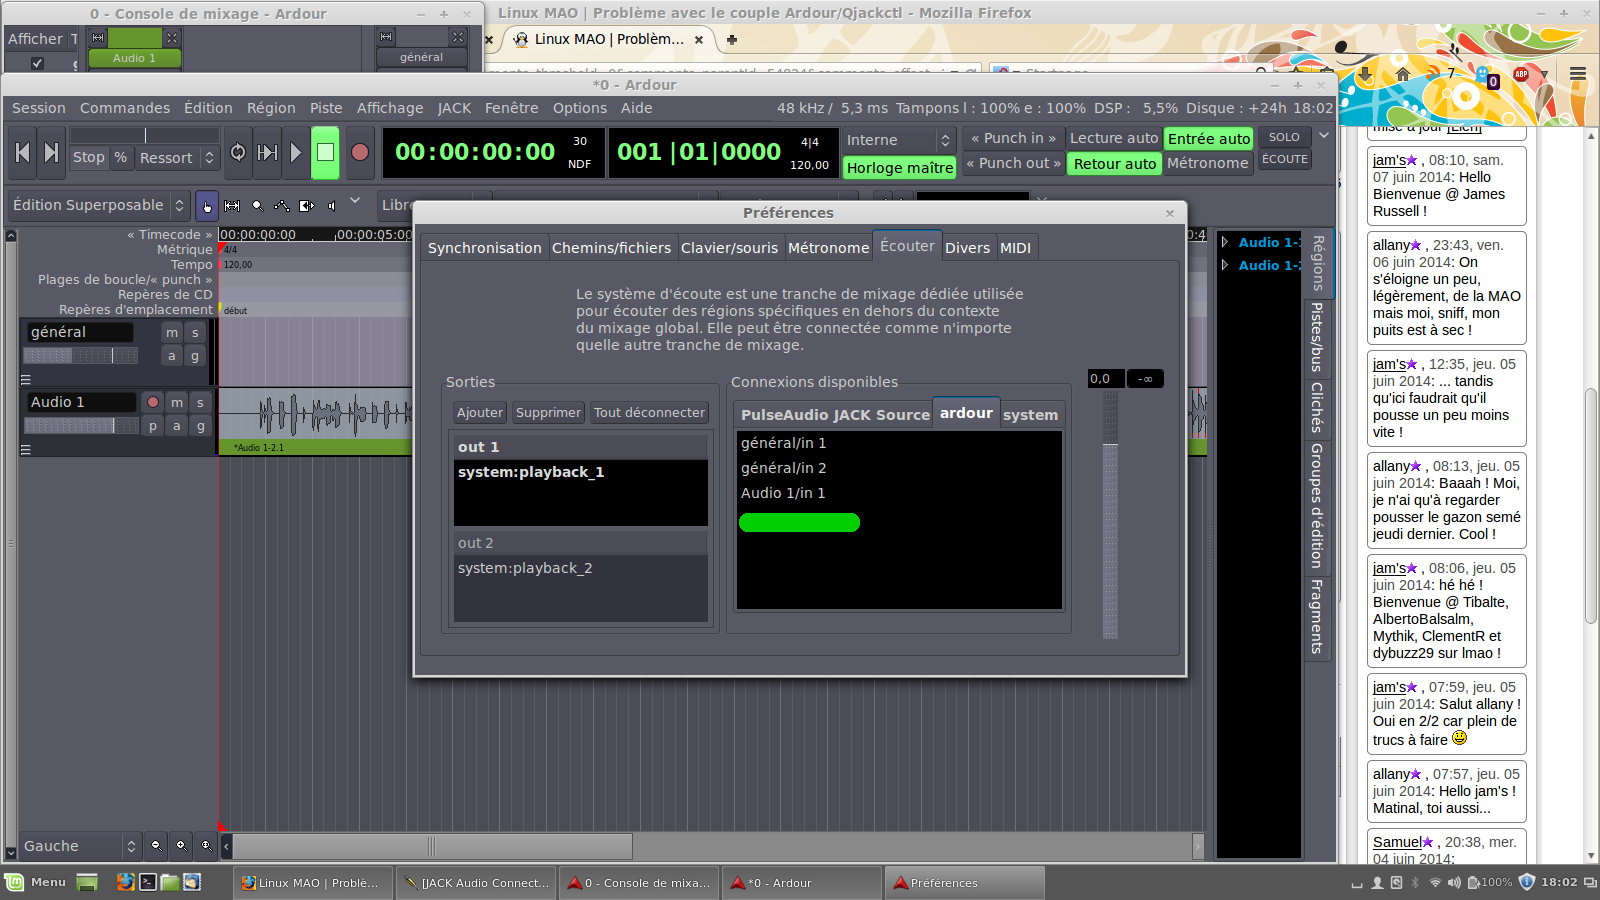The width and height of the screenshot is (1600, 900).
Task: Open the Interne sync source dropdown
Action: point(899,140)
